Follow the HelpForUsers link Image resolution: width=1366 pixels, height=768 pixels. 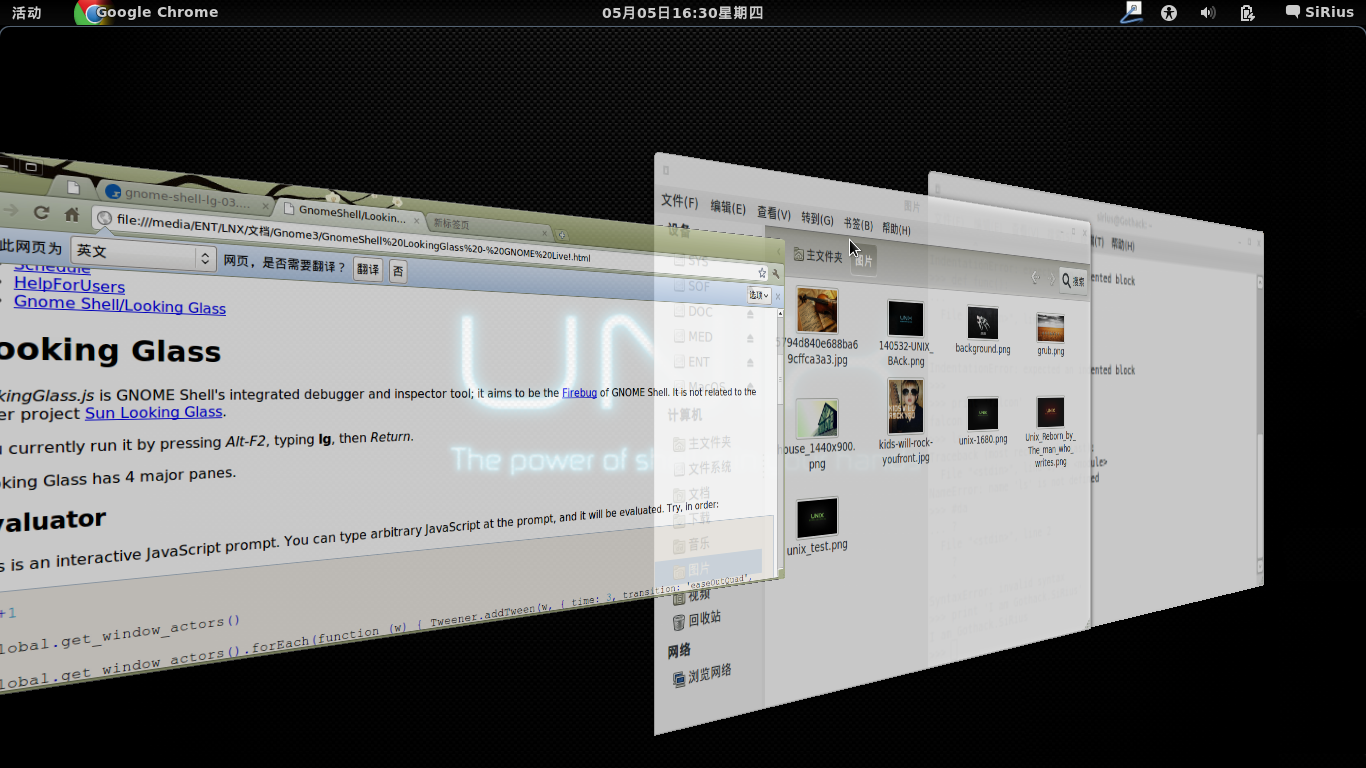click(x=69, y=286)
